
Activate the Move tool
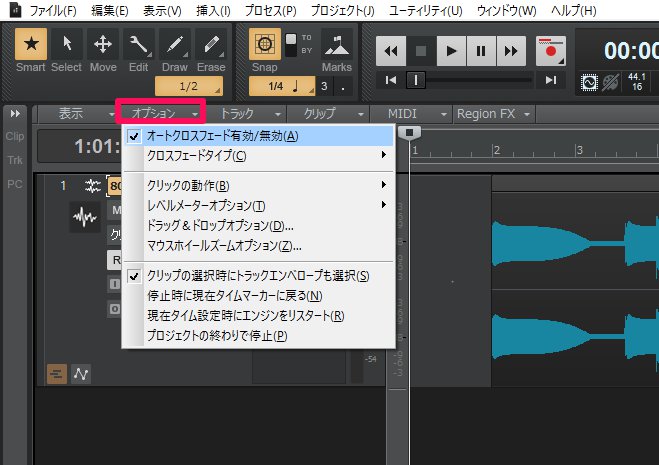102,46
